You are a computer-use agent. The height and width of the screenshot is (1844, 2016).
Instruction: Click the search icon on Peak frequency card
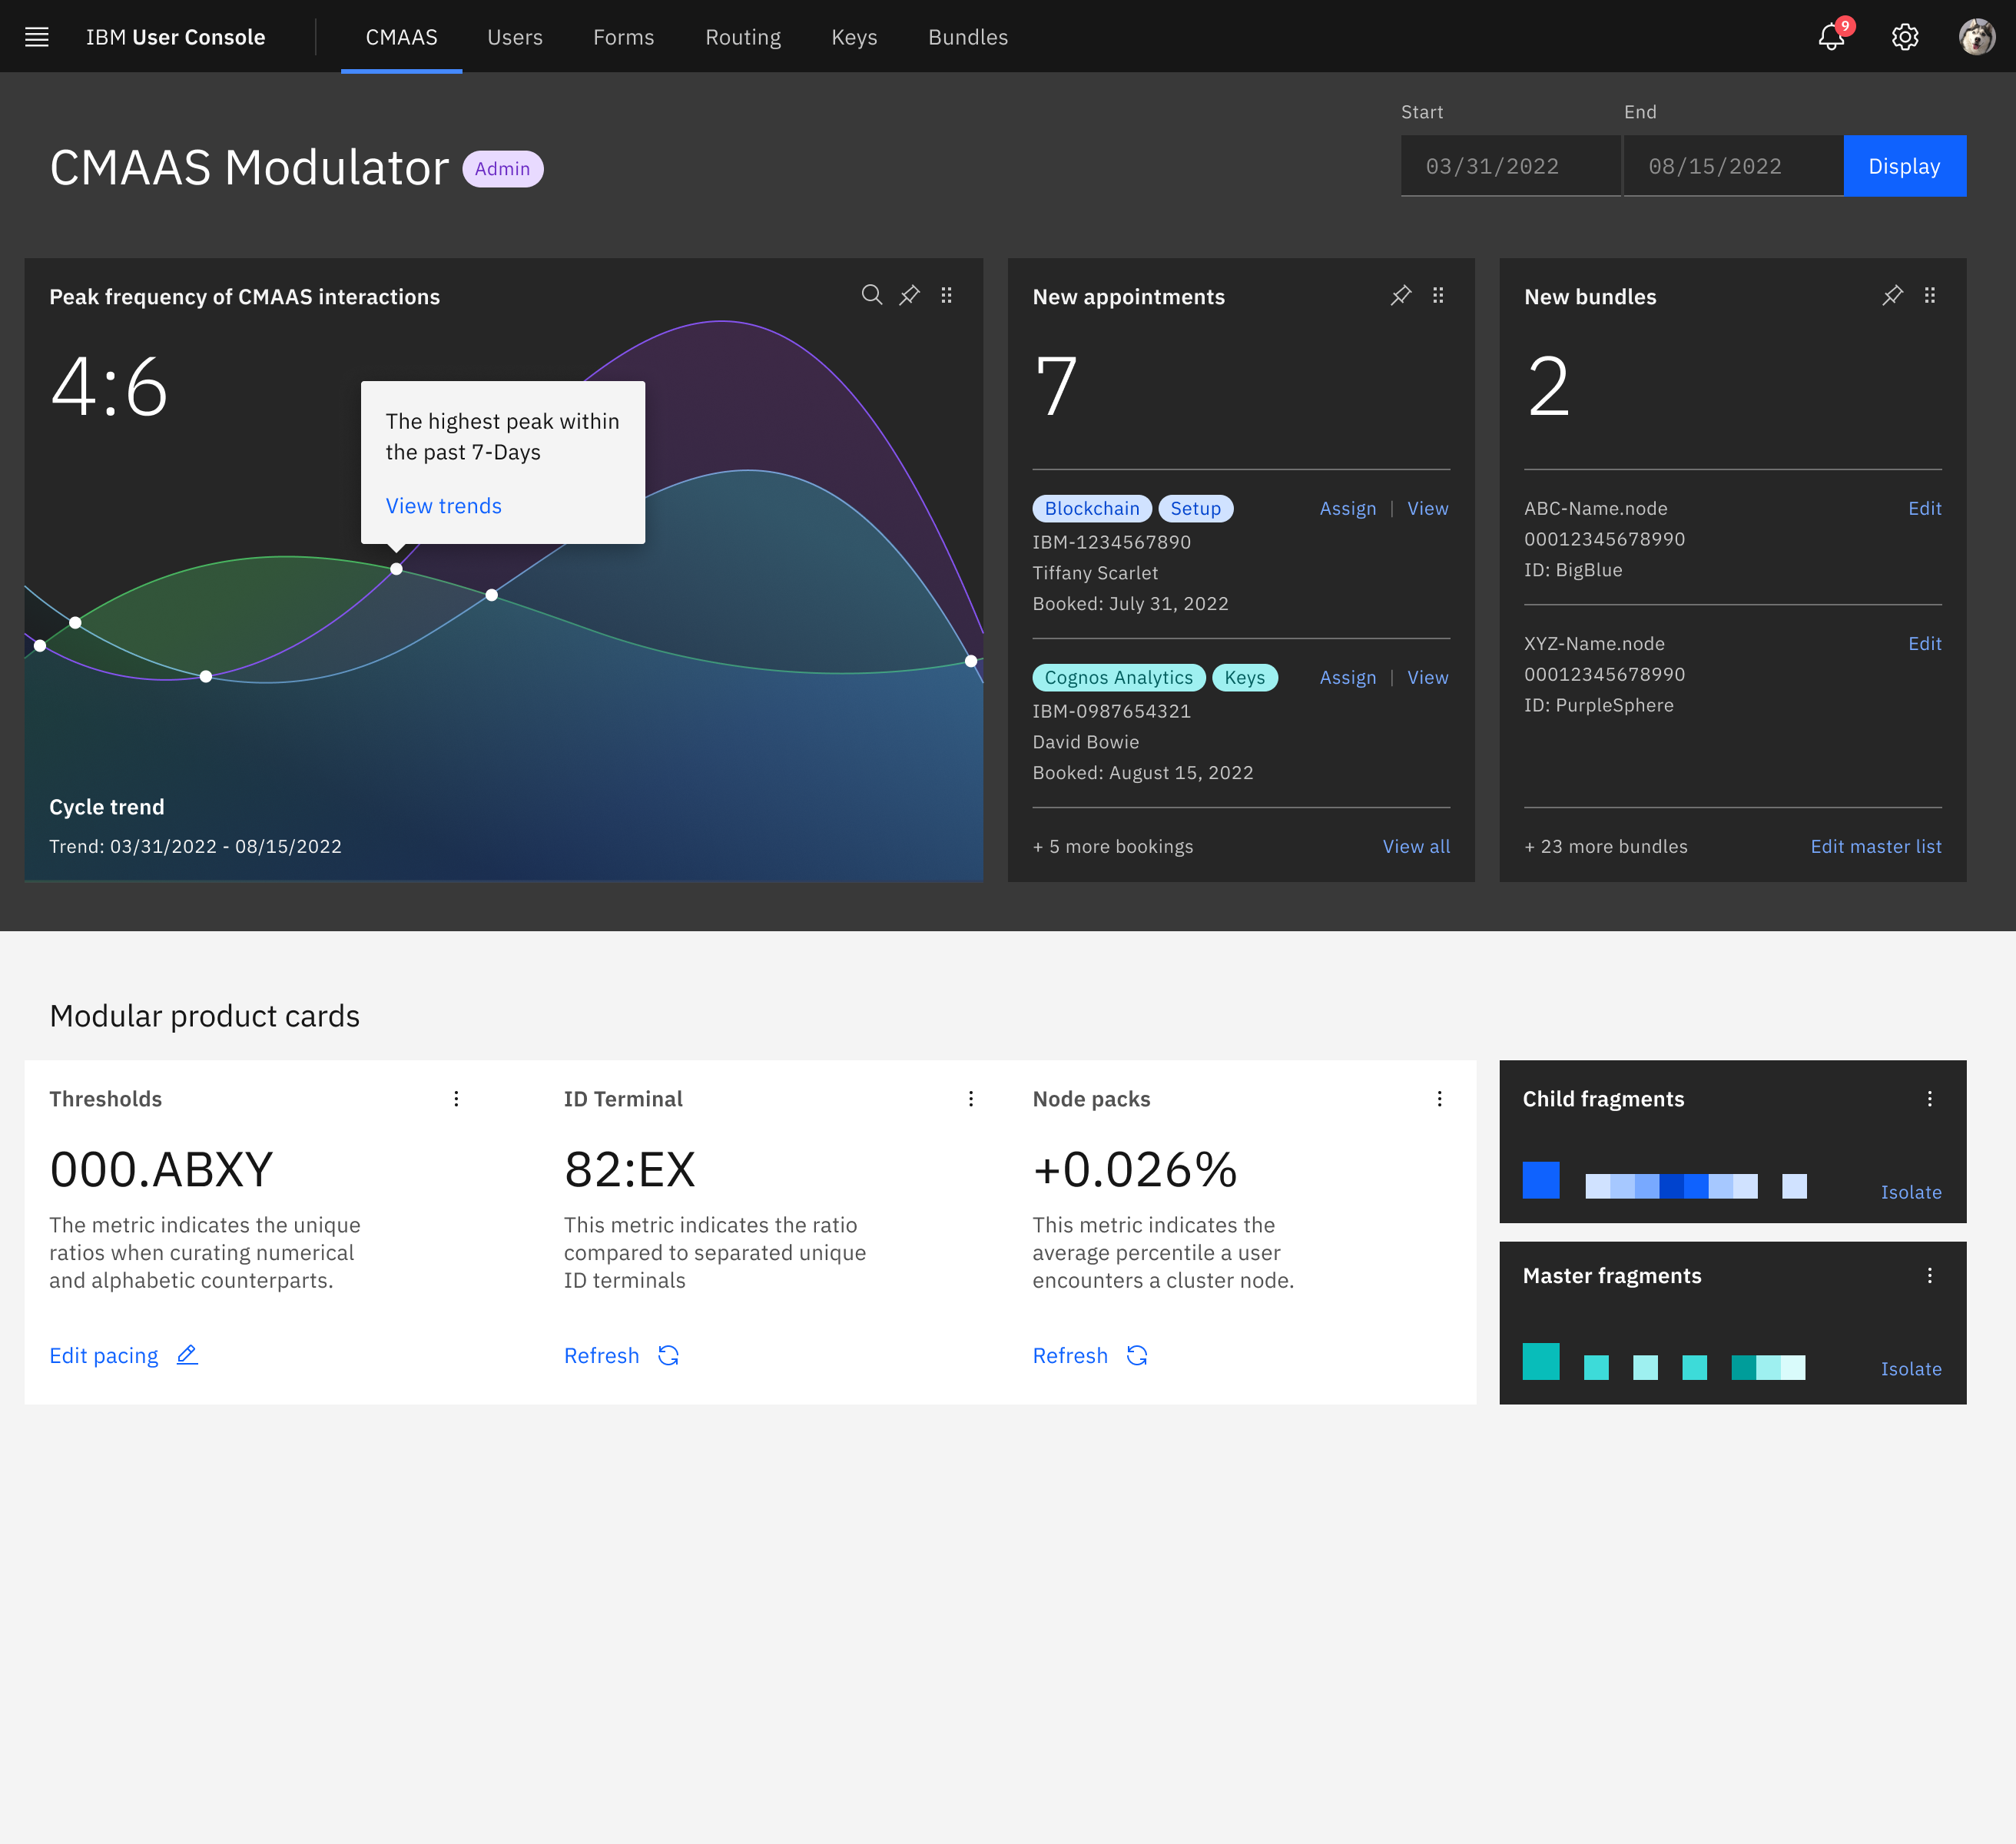tap(871, 295)
